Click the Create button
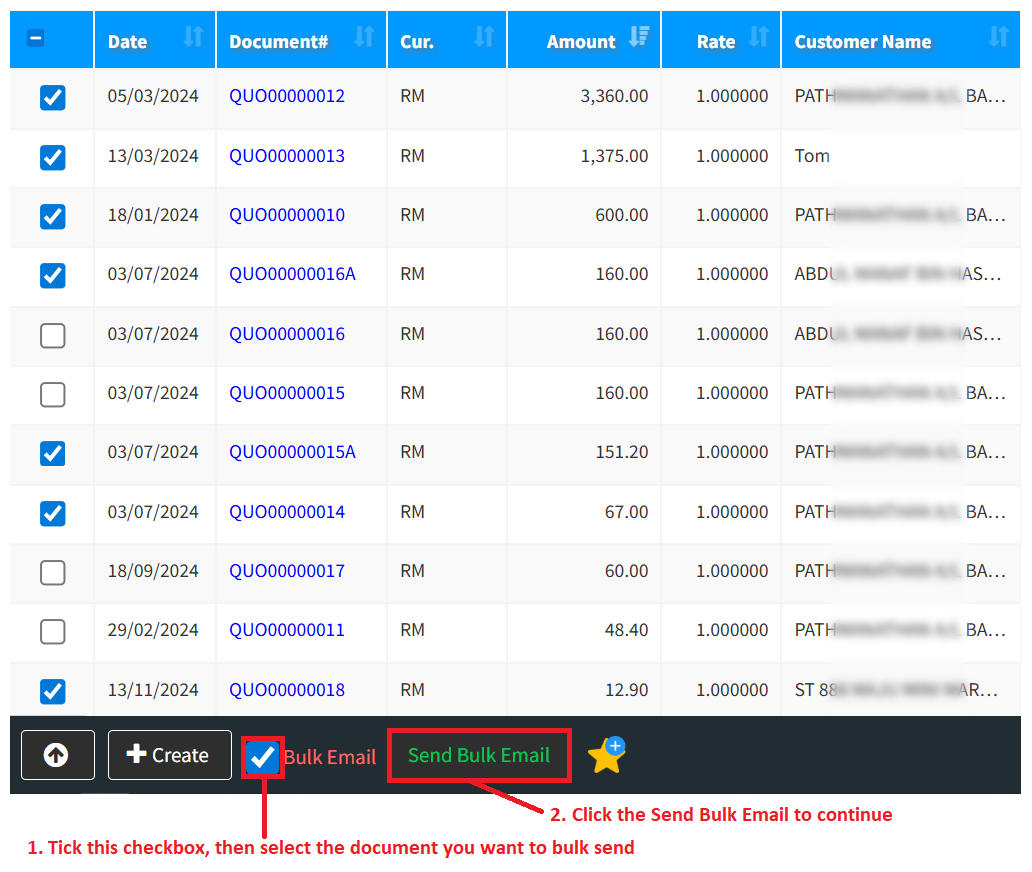The image size is (1032, 872). pyautogui.click(x=169, y=755)
